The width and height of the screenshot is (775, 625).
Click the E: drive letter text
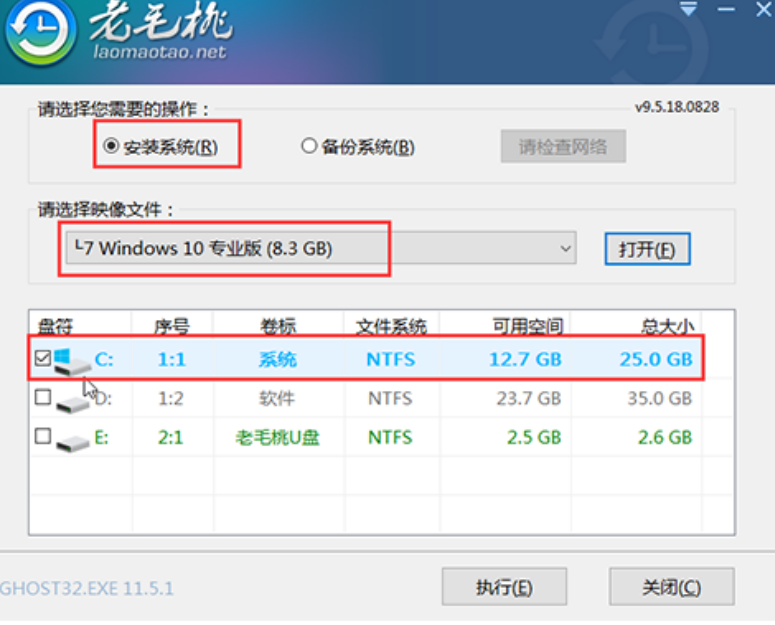pyautogui.click(x=101, y=437)
